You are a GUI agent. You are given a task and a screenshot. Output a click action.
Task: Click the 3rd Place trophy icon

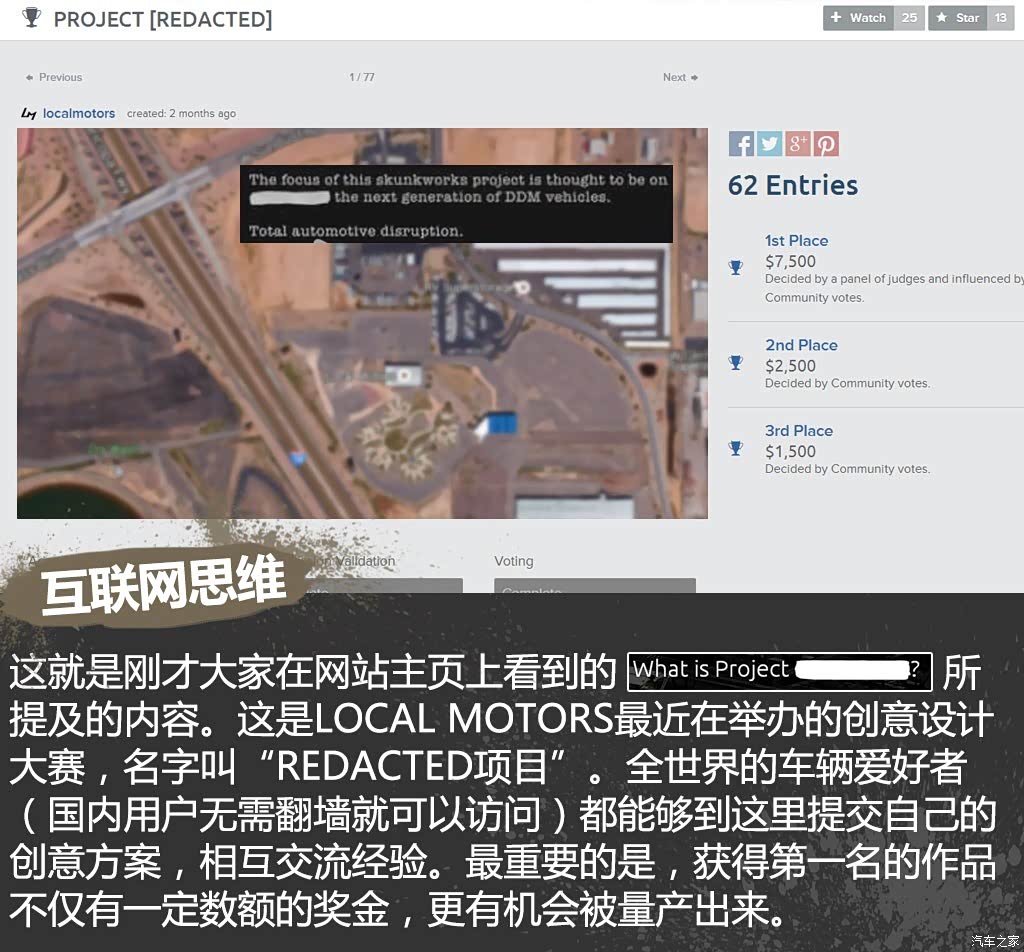click(x=736, y=448)
